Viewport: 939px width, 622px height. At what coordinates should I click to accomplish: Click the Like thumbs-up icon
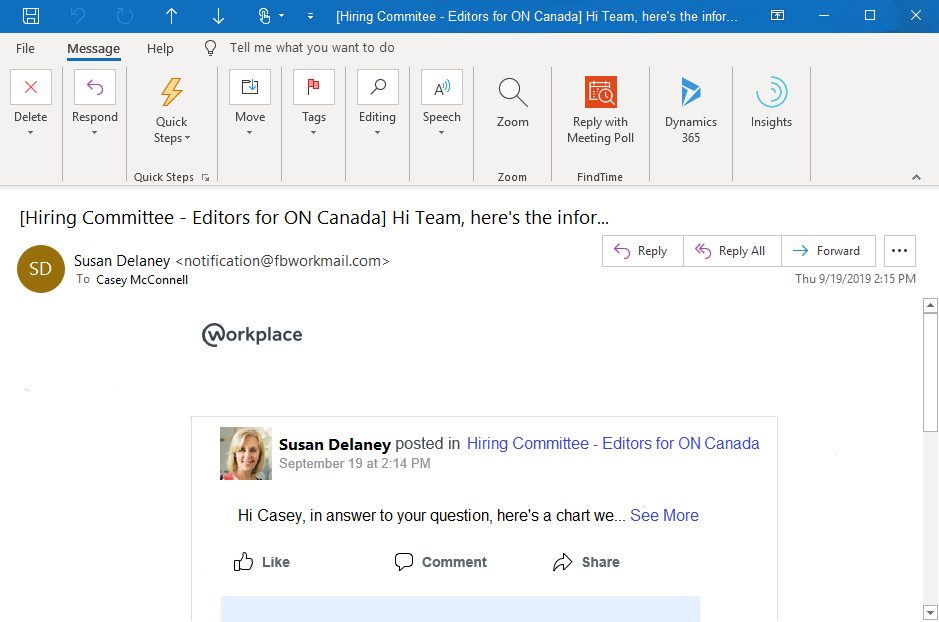tap(243, 562)
